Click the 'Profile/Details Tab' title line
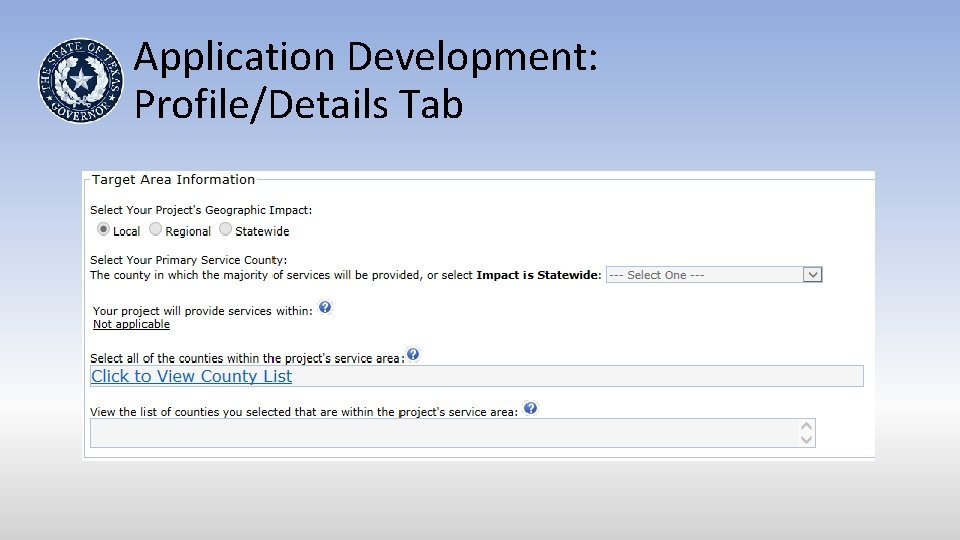Image resolution: width=960 pixels, height=540 pixels. click(x=298, y=104)
